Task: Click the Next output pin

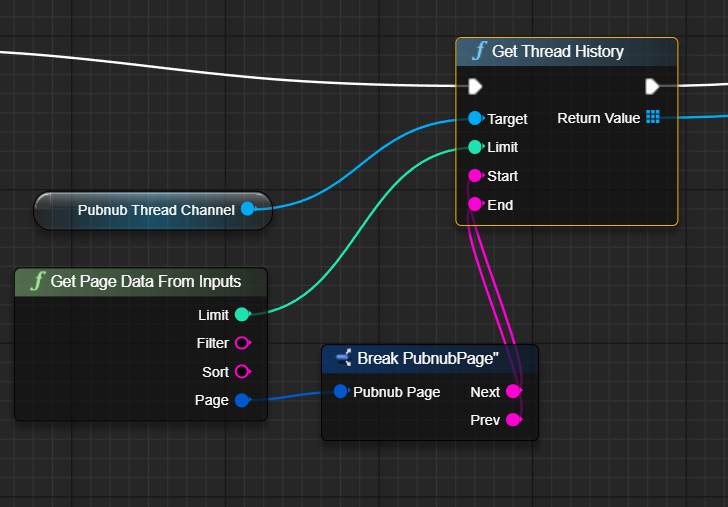Action: pyautogui.click(x=513, y=391)
